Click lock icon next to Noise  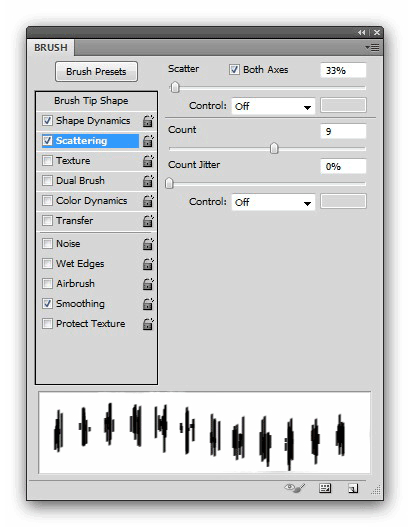(148, 244)
